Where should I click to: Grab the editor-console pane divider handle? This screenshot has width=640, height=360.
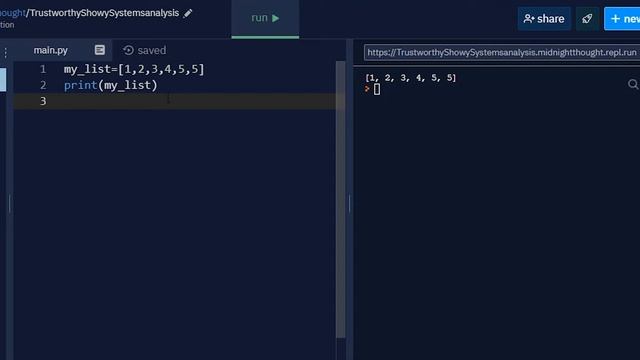pos(349,203)
